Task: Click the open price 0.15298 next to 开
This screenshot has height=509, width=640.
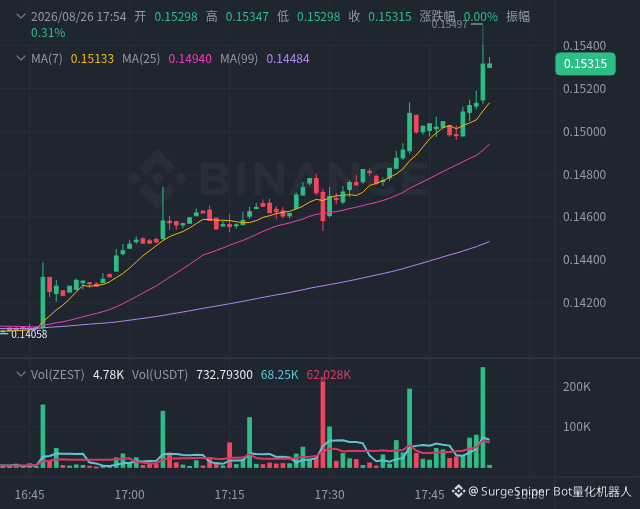Action: [x=176, y=17]
